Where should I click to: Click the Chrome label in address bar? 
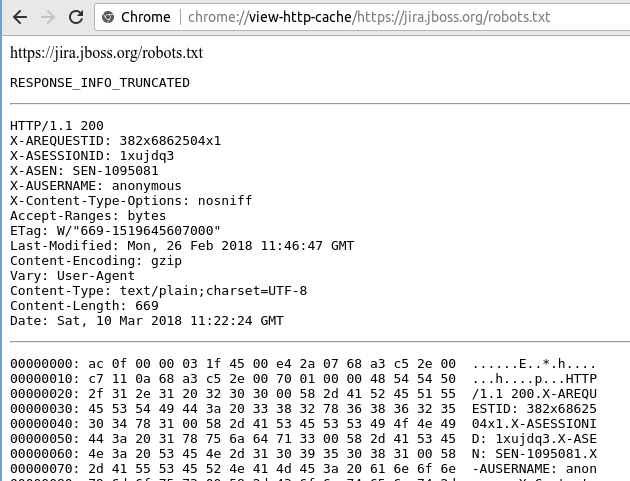click(145, 17)
